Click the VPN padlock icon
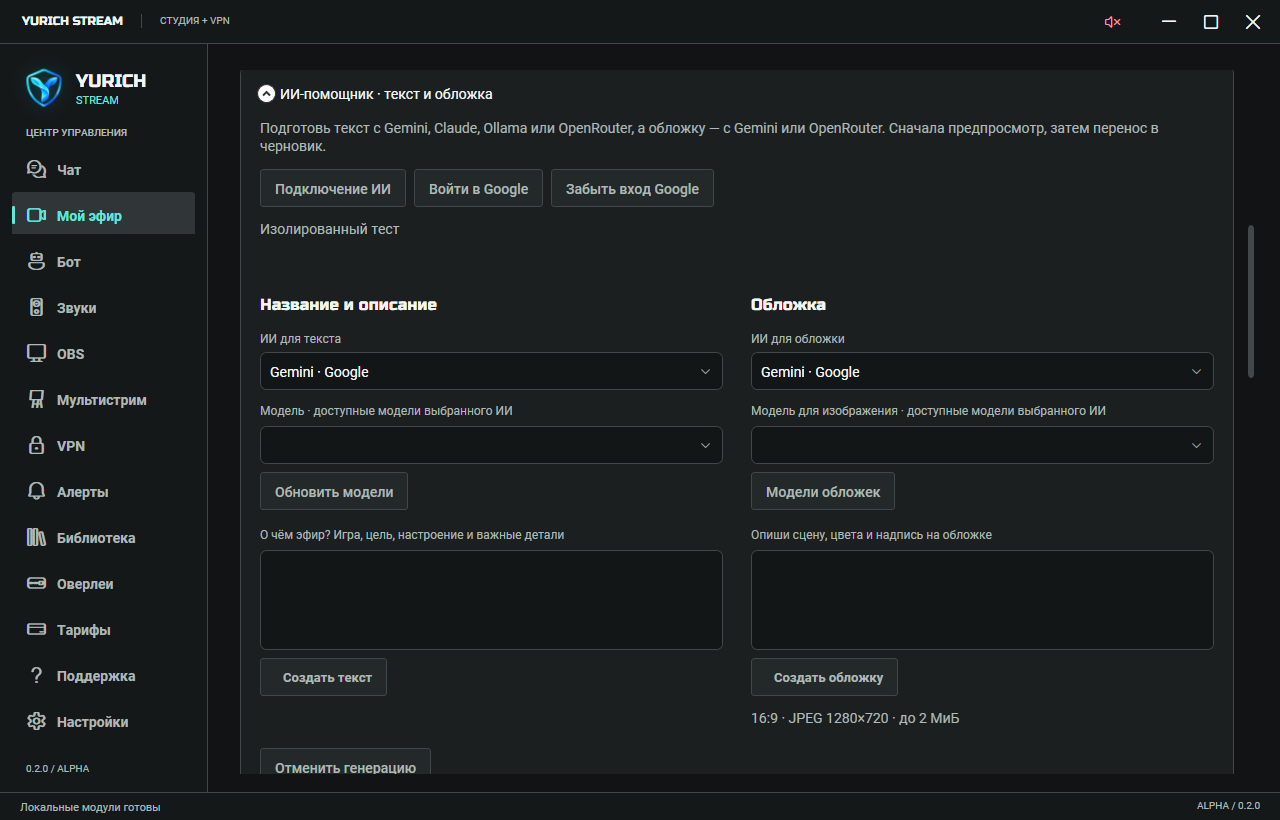Screen dimensions: 1280x820 pos(37,446)
